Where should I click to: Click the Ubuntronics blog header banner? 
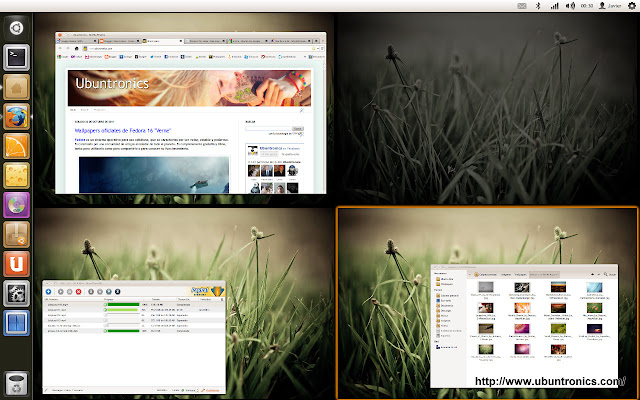[189, 88]
